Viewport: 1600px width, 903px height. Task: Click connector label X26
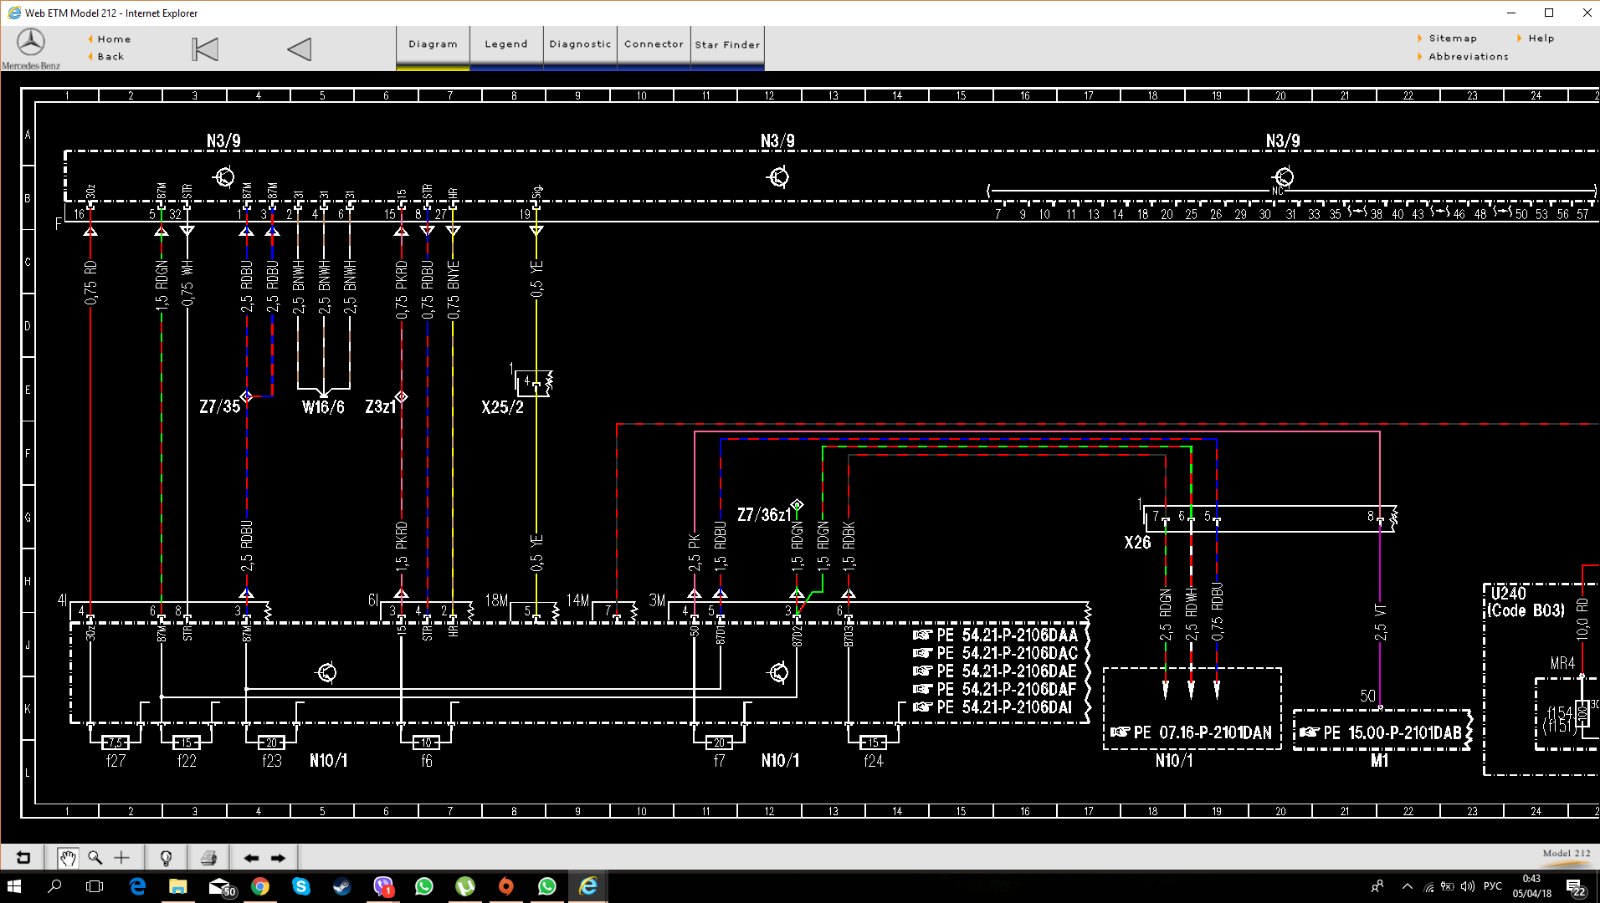(x=1137, y=543)
